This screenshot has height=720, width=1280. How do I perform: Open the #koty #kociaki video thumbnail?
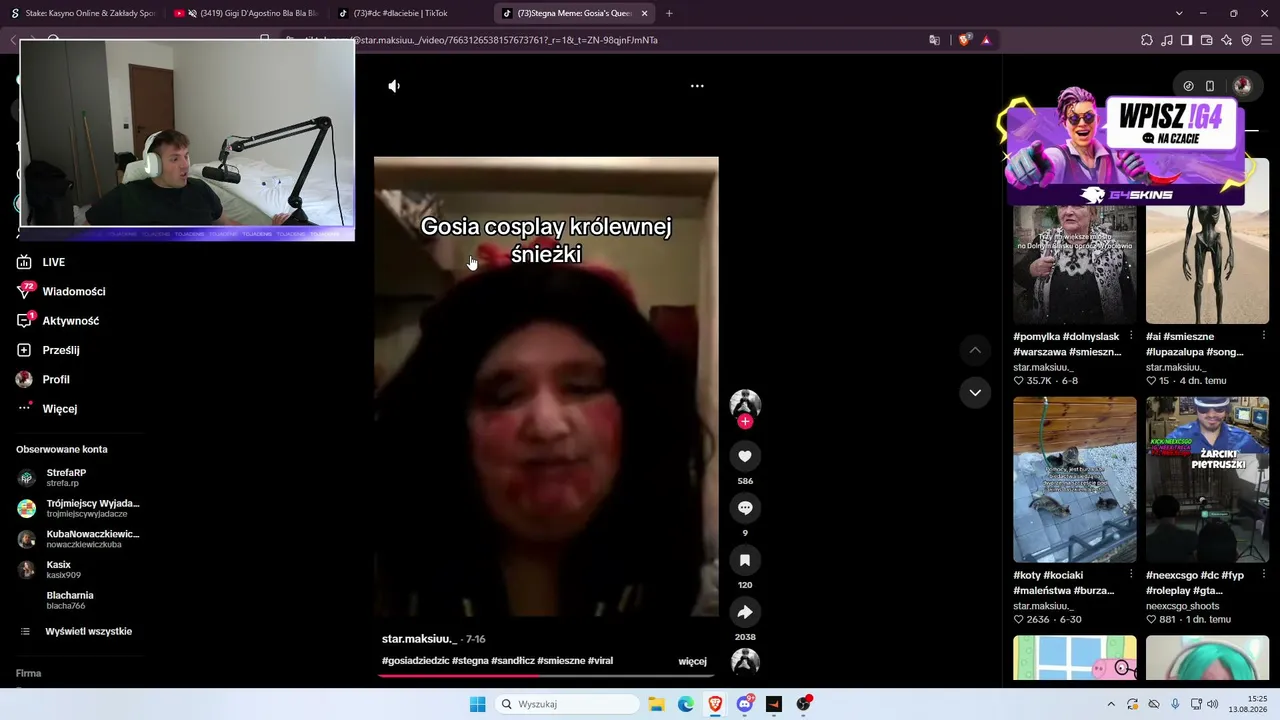[1075, 480]
